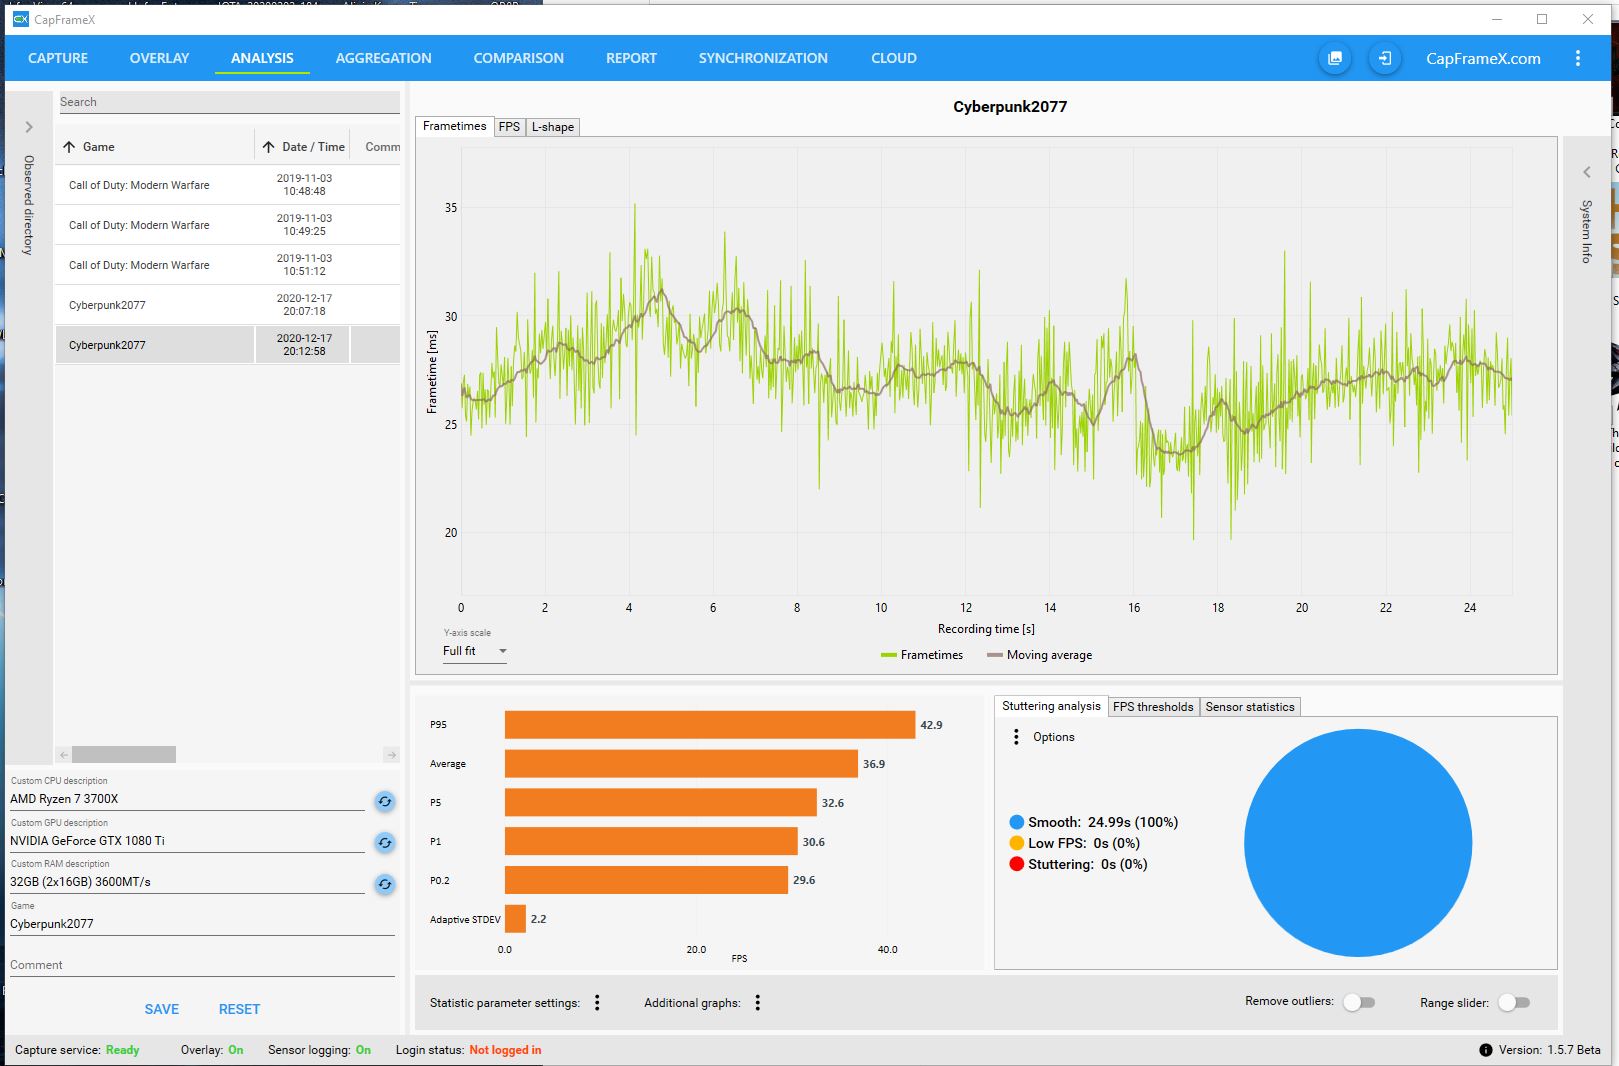The width and height of the screenshot is (1619, 1066).
Task: Click the RESET button
Action: tap(239, 1009)
